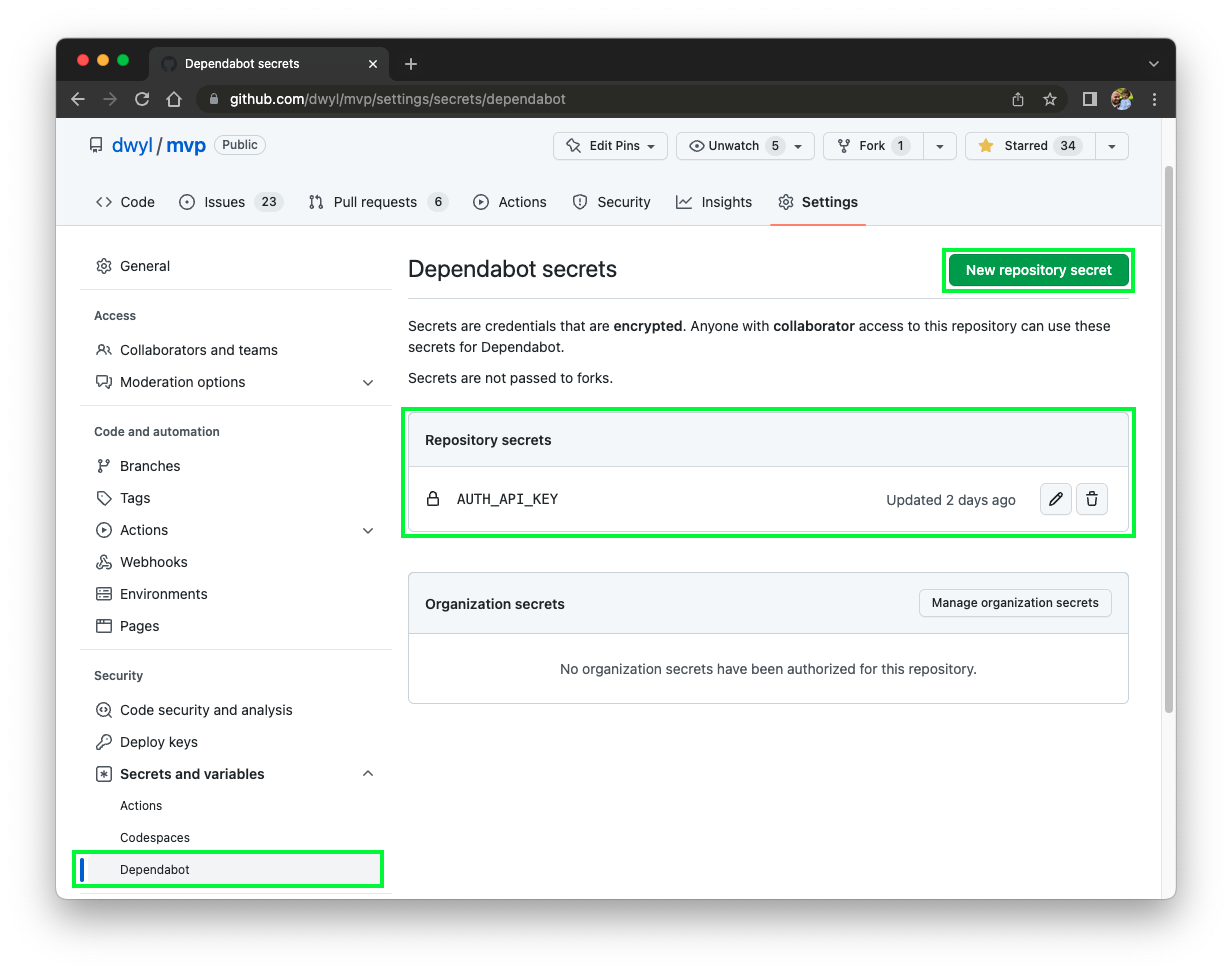Delete AUTH_API_KEY using the trash icon
Screen dimensions: 1232x973
pyautogui.click(x=1091, y=499)
